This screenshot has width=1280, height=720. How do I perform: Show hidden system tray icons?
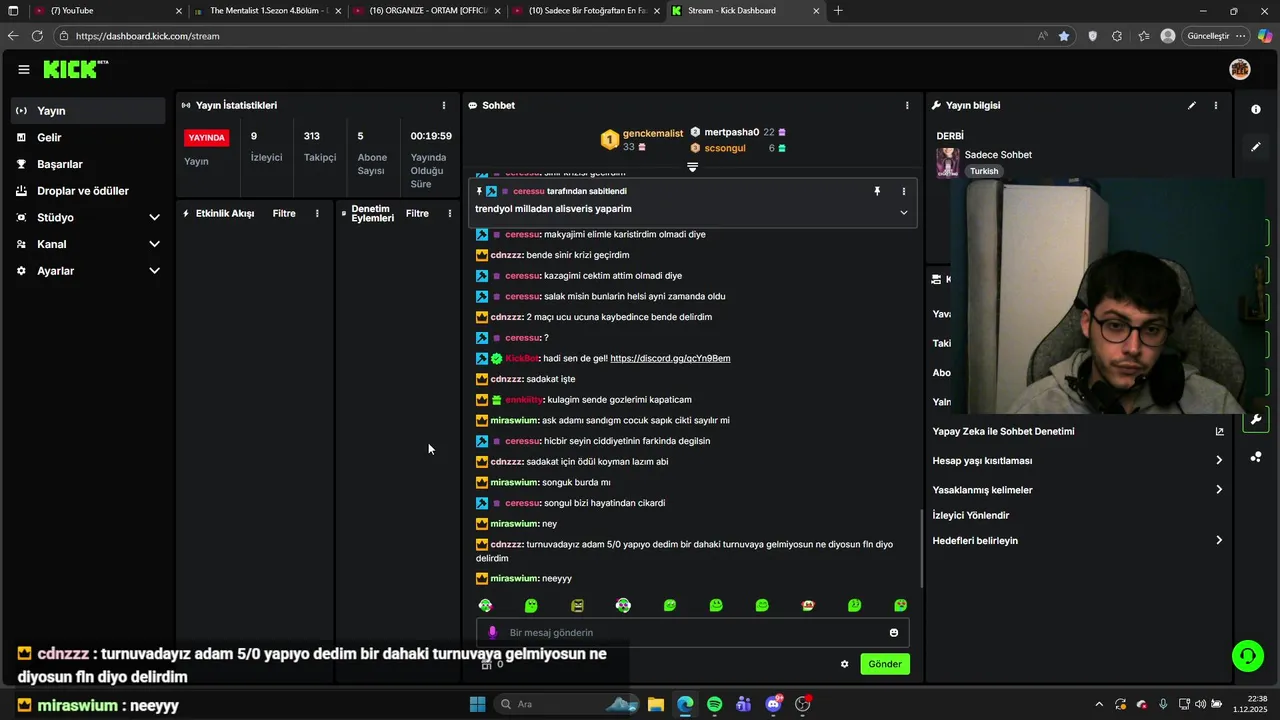click(1099, 704)
